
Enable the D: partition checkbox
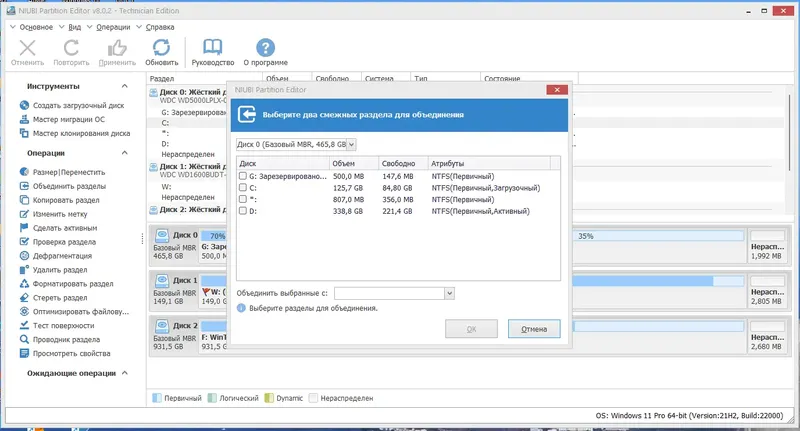pyautogui.click(x=243, y=211)
